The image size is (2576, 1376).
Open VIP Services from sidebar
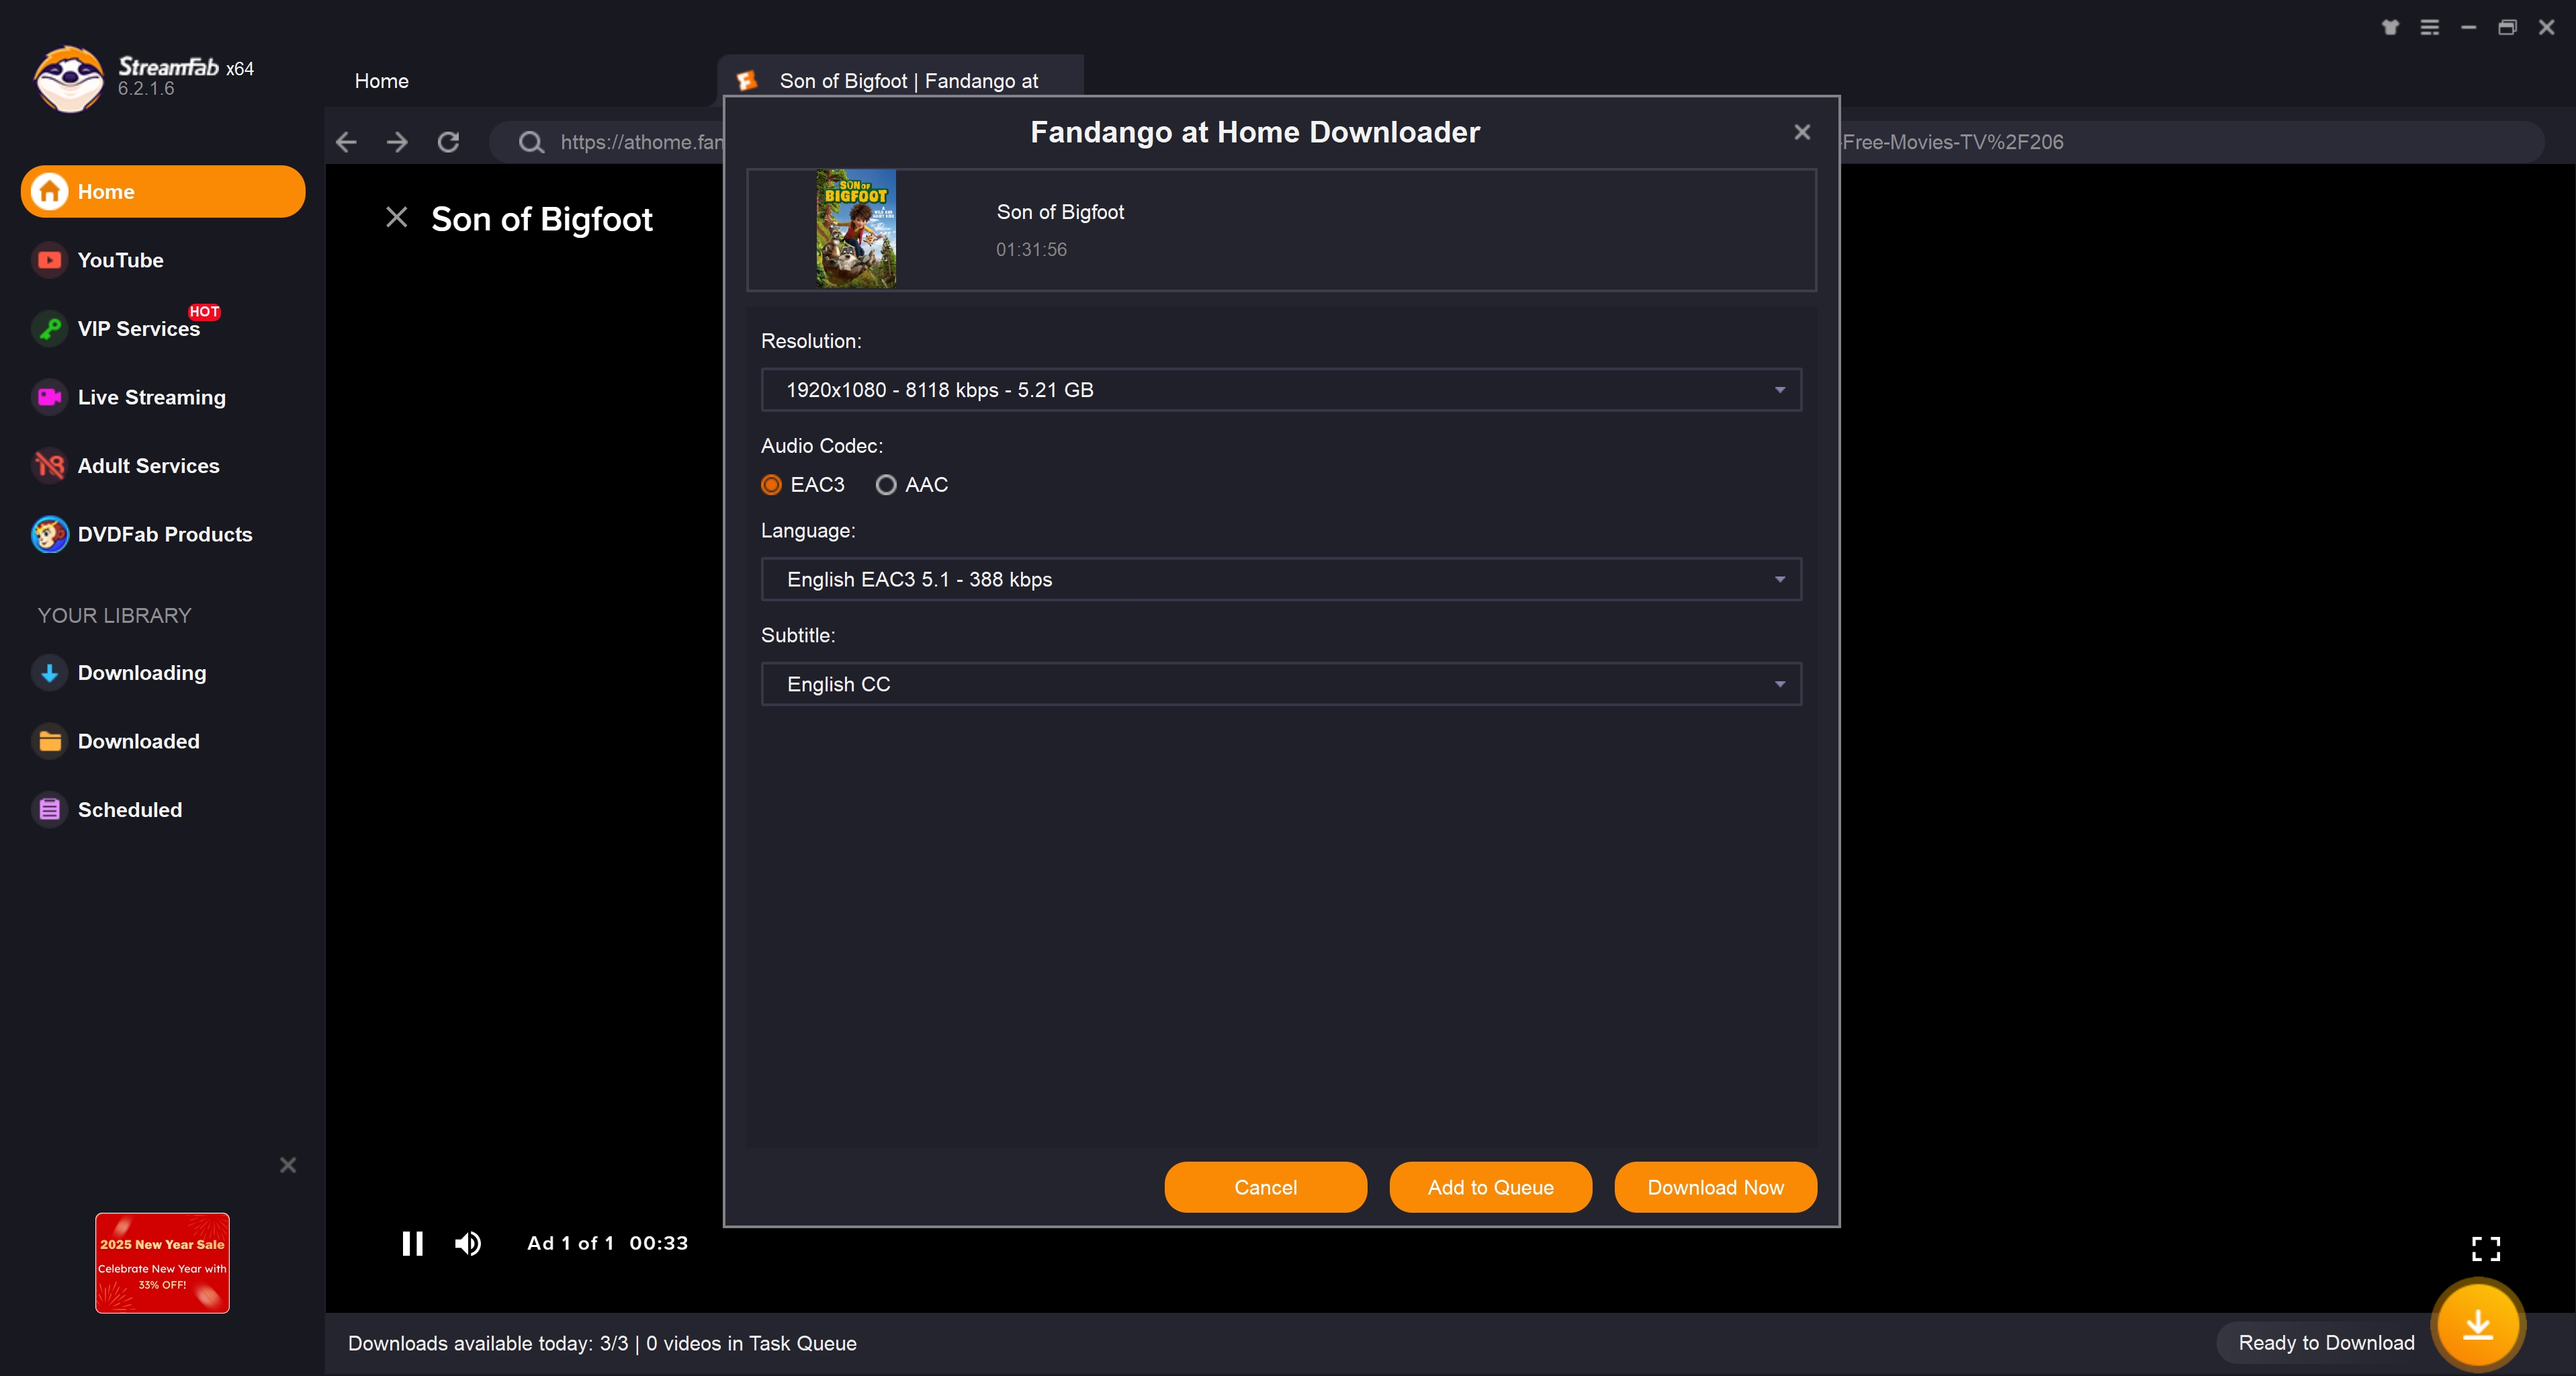pos(138,329)
